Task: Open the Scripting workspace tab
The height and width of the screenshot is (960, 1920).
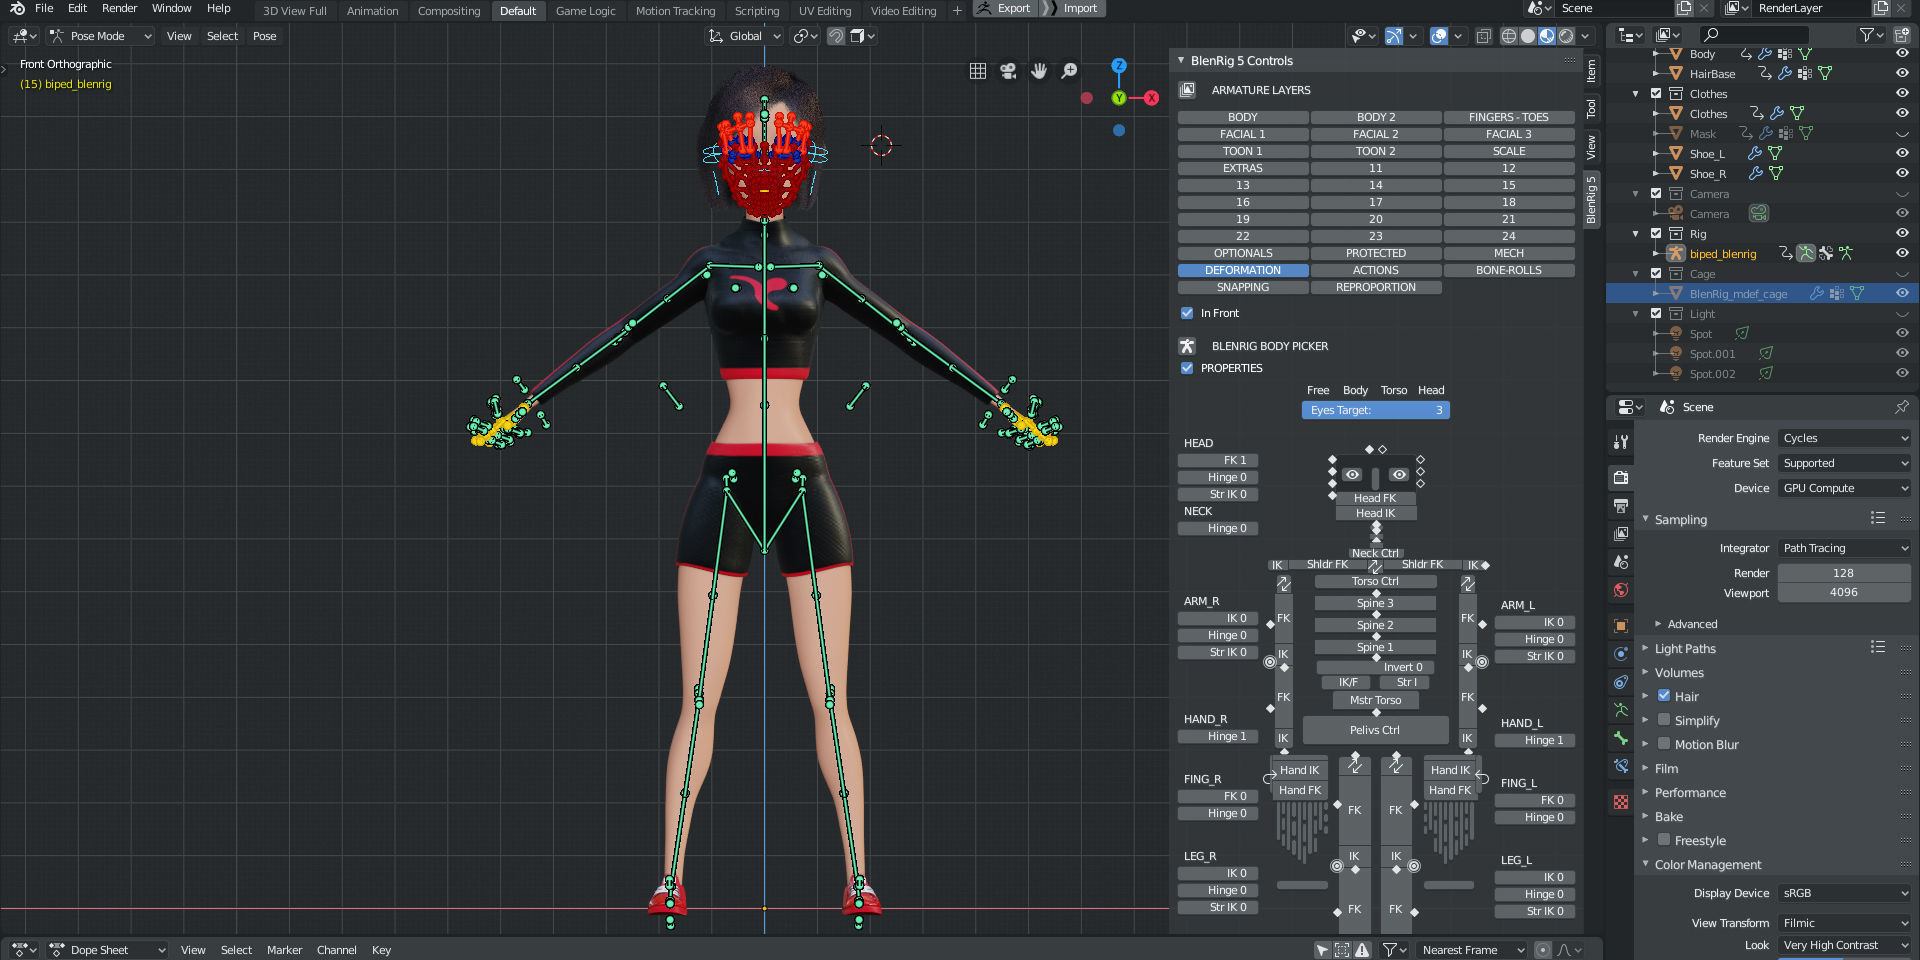Action: (x=757, y=11)
